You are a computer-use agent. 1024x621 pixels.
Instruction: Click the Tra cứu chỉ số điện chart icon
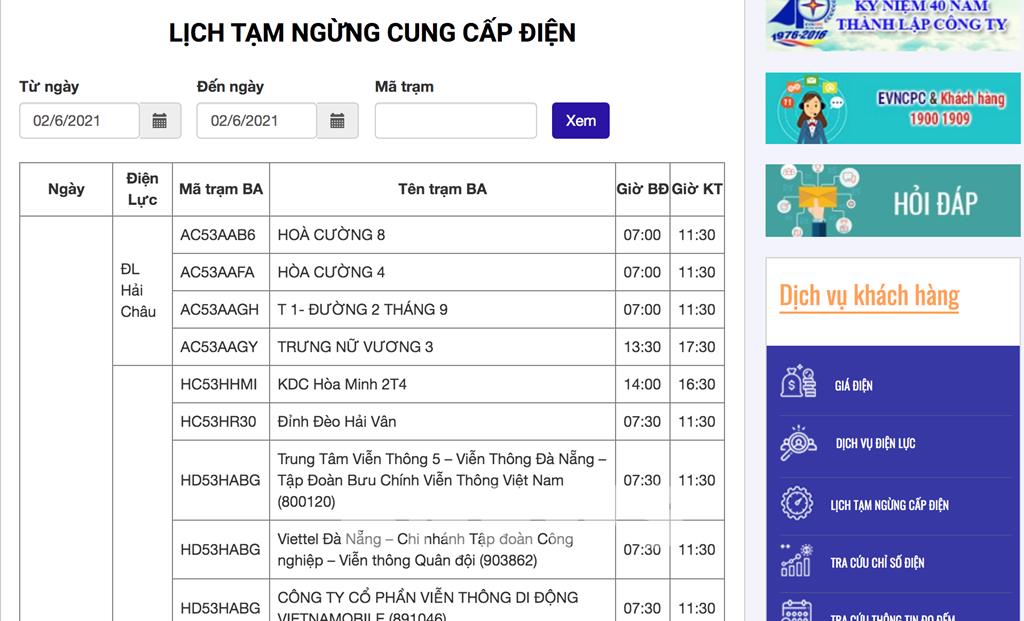click(x=796, y=561)
